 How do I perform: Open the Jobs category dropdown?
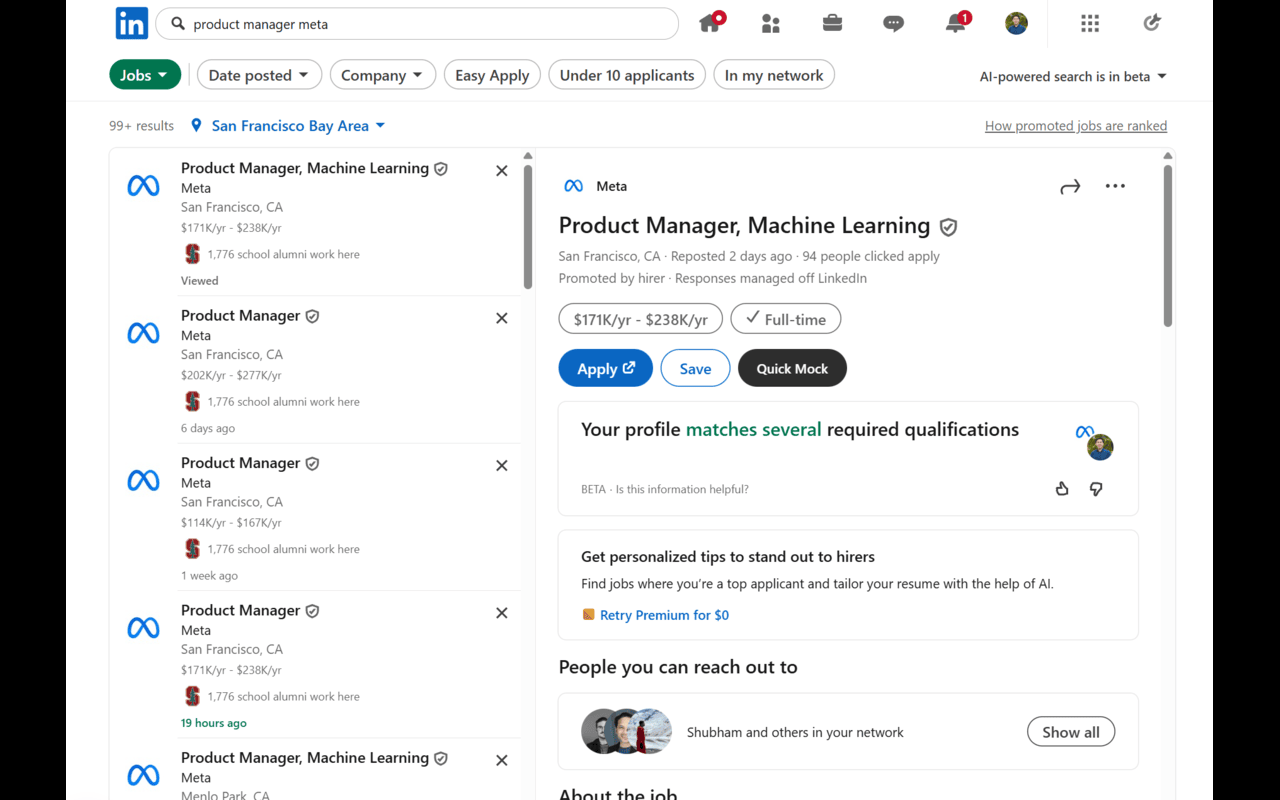(145, 75)
